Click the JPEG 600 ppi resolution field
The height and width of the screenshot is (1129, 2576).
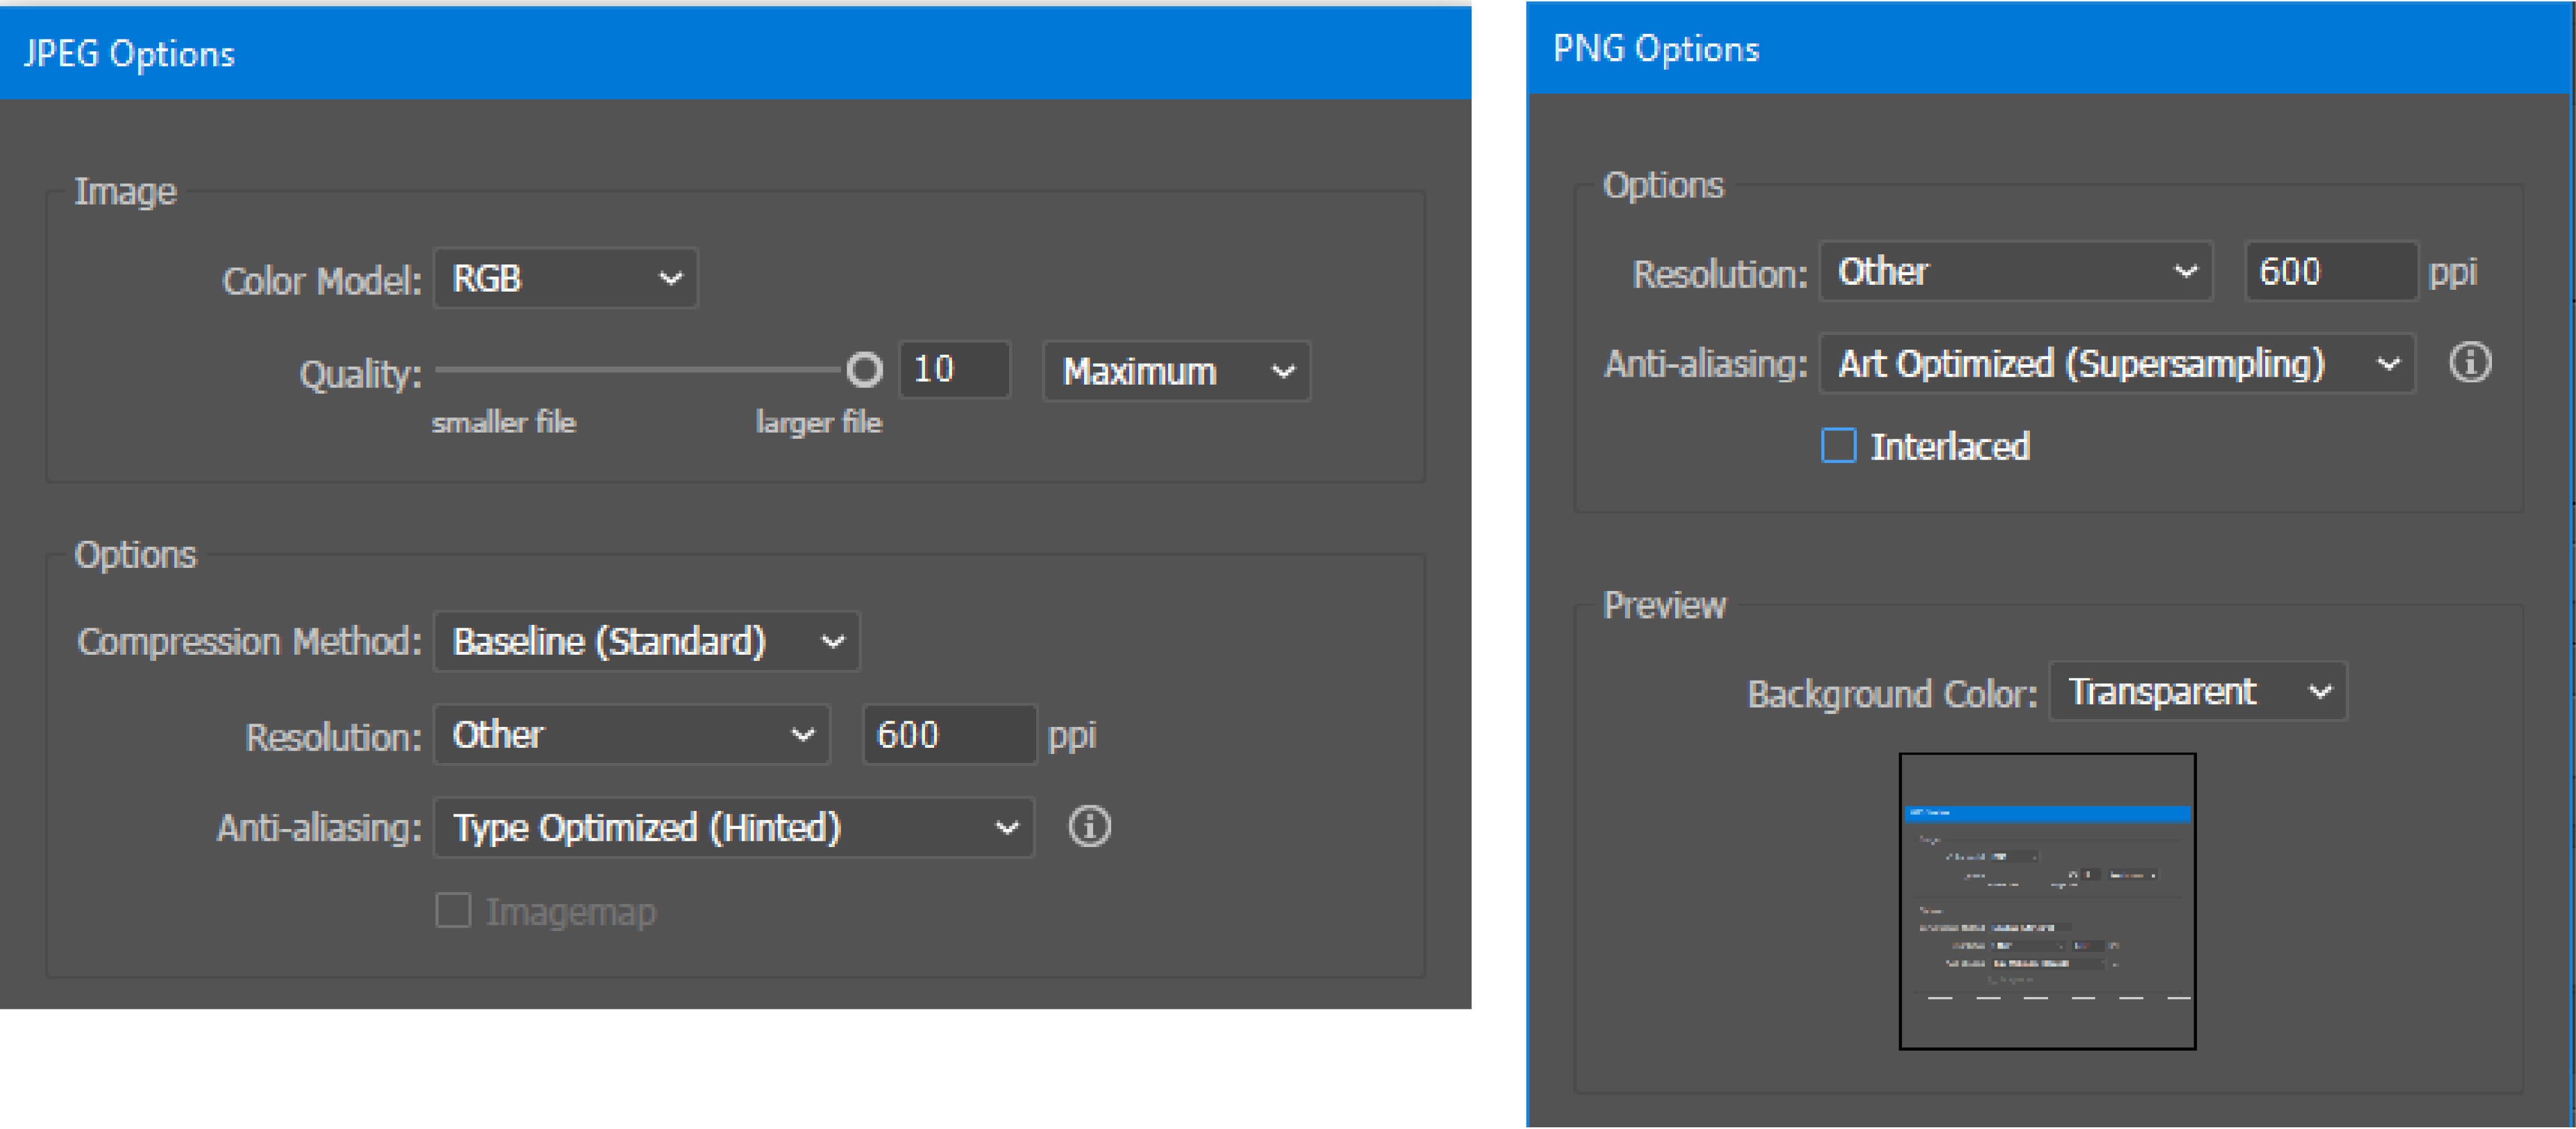[x=948, y=735]
